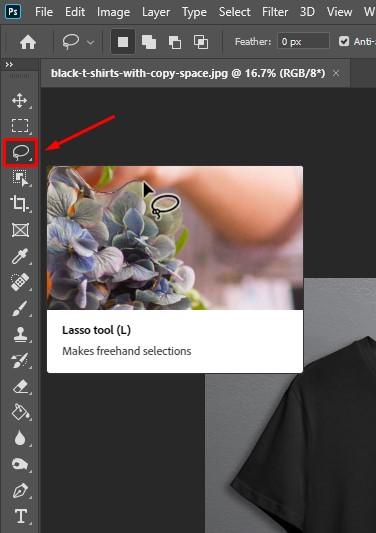Viewport: 376px width, 533px height.
Task: Choose New selection mode
Action: (x=123, y=42)
